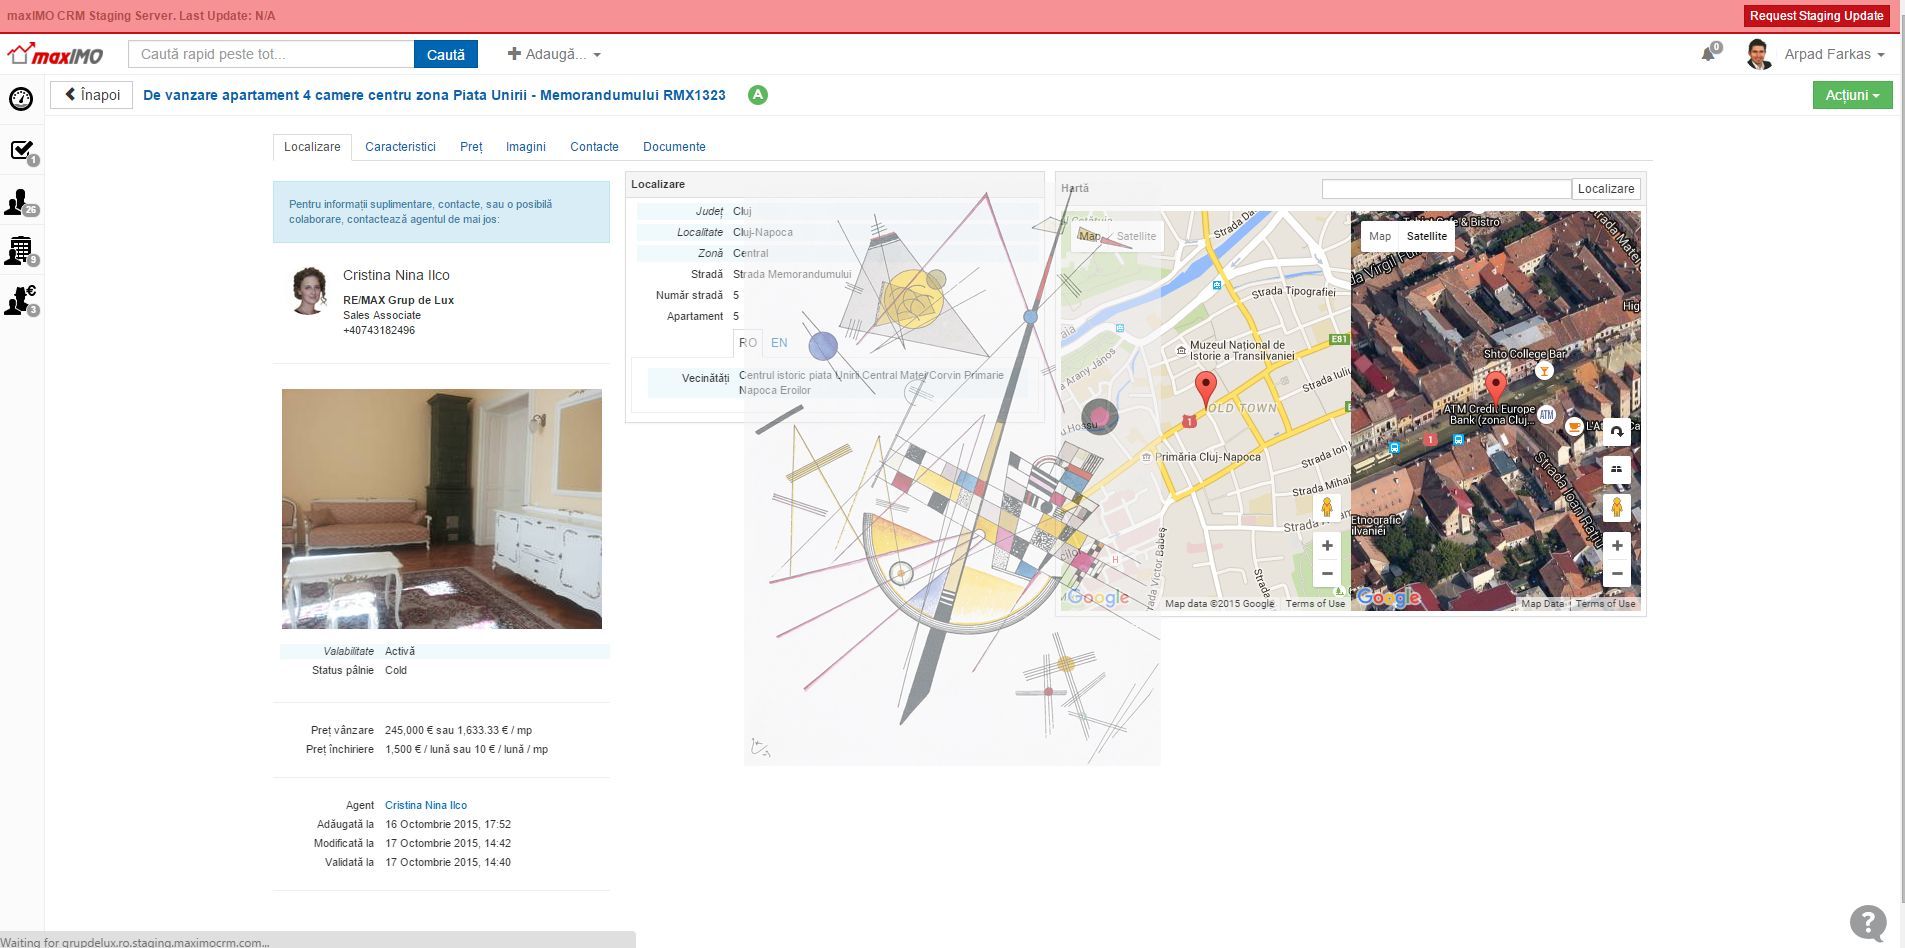Image resolution: width=1905 pixels, height=948 pixels.
Task: Switch to the Caracteristici tab
Action: tap(400, 147)
